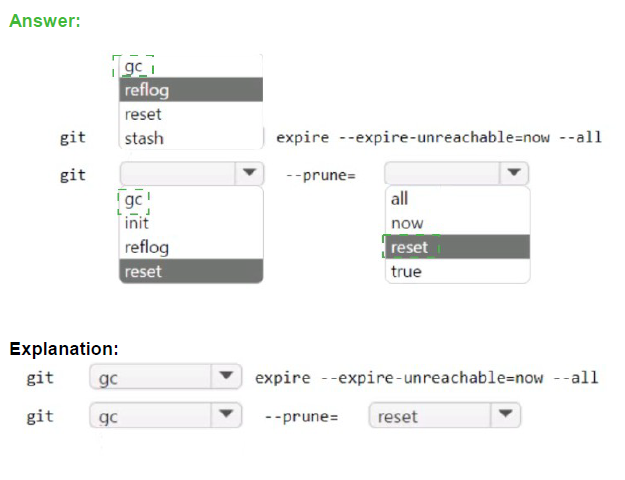
Task: Expand Explanation 'reset' prune dropdown arrow
Action: point(506,416)
